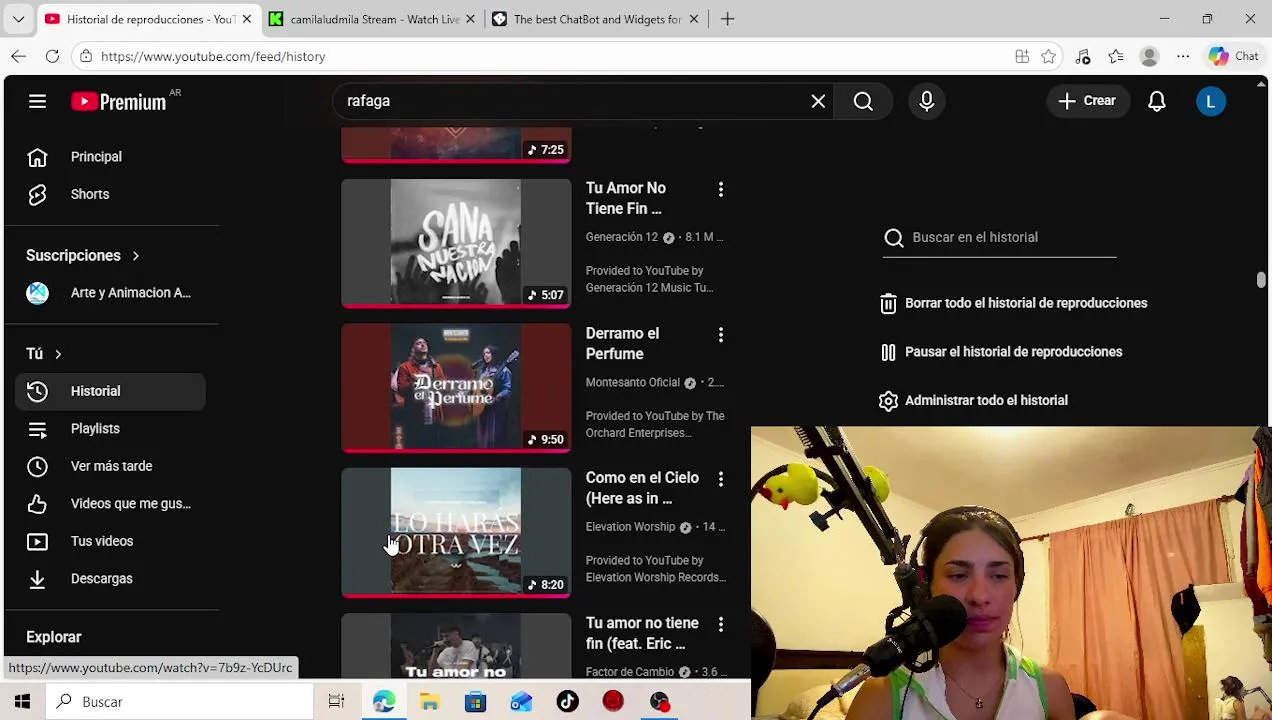
Task: Click the Playlists icon
Action: coord(37,428)
